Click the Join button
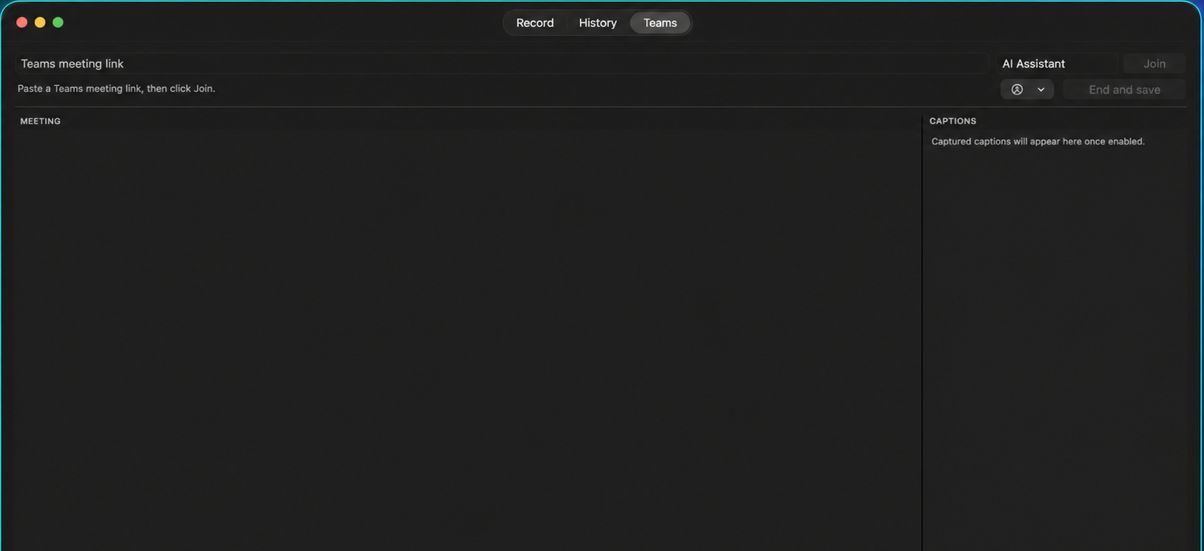The height and width of the screenshot is (551, 1204). point(1154,64)
